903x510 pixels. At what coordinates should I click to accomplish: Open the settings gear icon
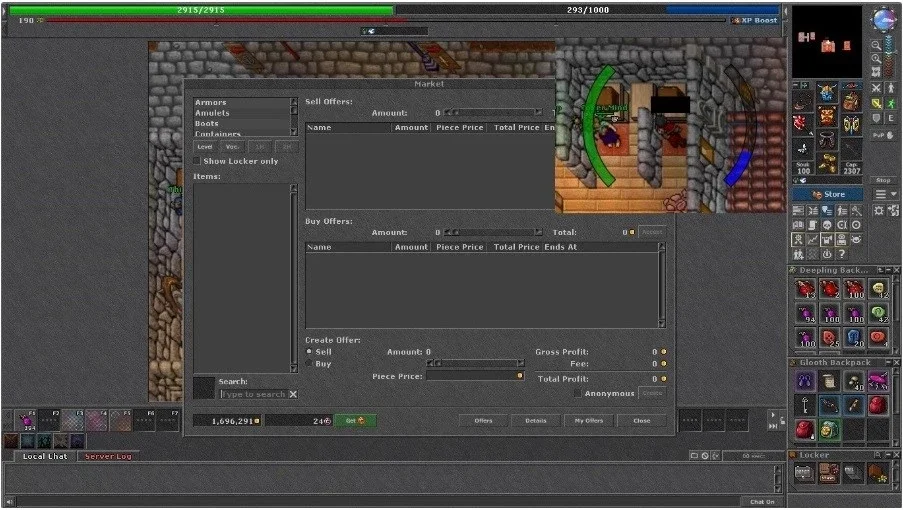878,211
